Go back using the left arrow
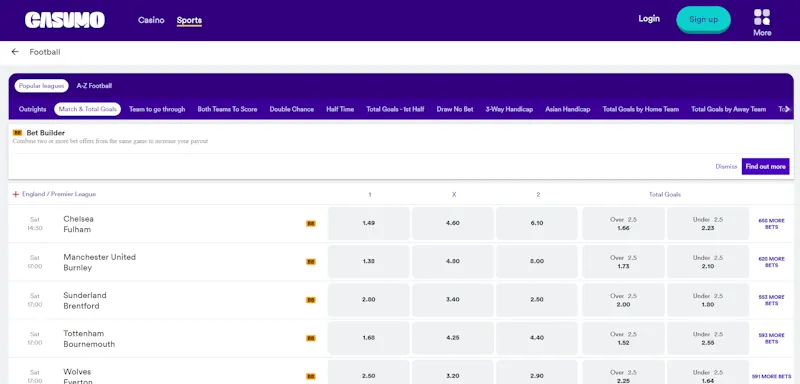Image resolution: width=800 pixels, height=384 pixels. [x=15, y=52]
